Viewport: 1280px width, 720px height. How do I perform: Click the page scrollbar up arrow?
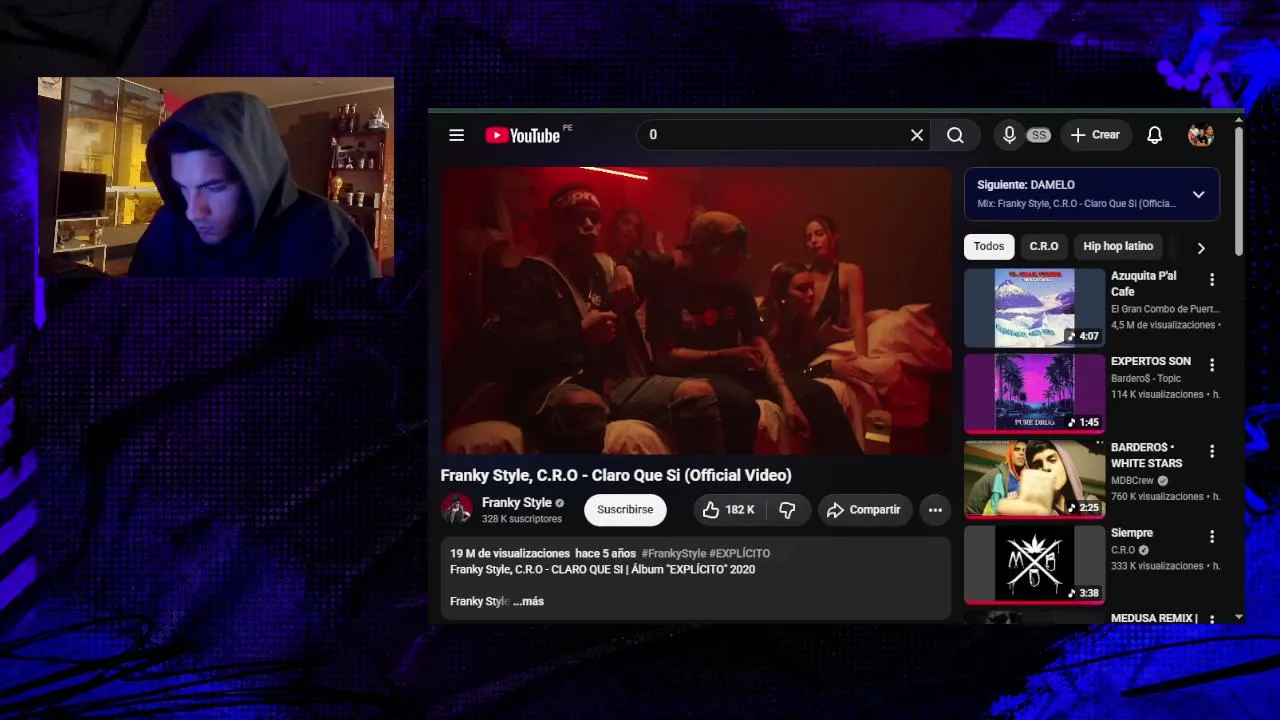(x=1238, y=121)
